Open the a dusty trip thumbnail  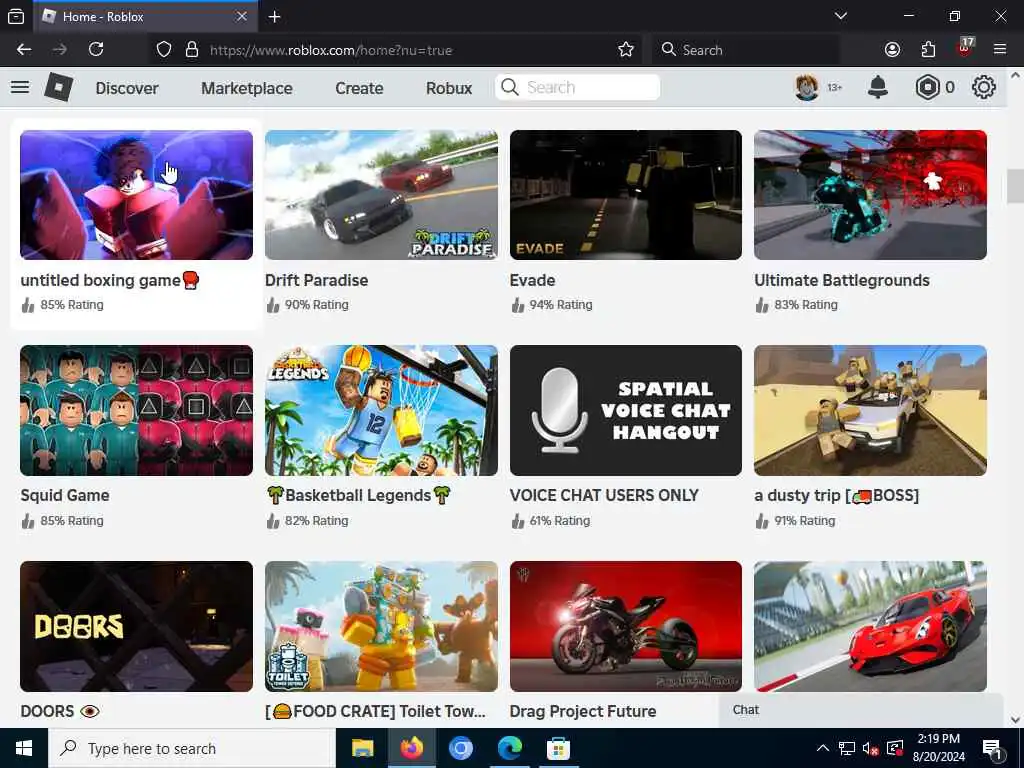point(871,410)
